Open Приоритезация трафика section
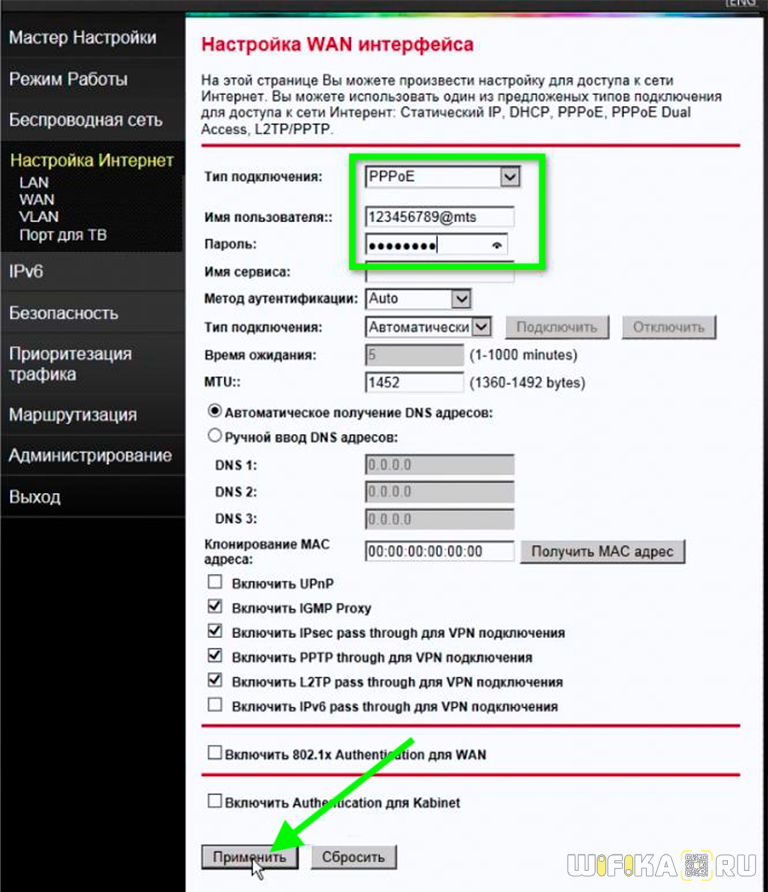Screen dimensions: 768x892 point(71,364)
